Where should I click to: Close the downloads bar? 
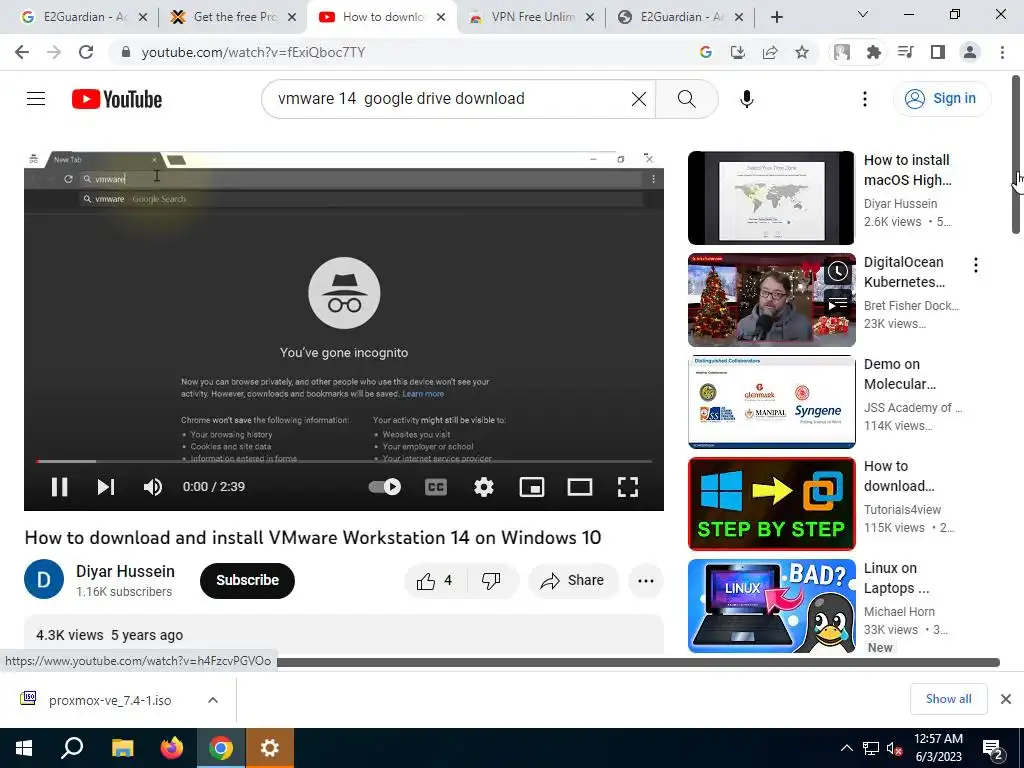click(1006, 699)
